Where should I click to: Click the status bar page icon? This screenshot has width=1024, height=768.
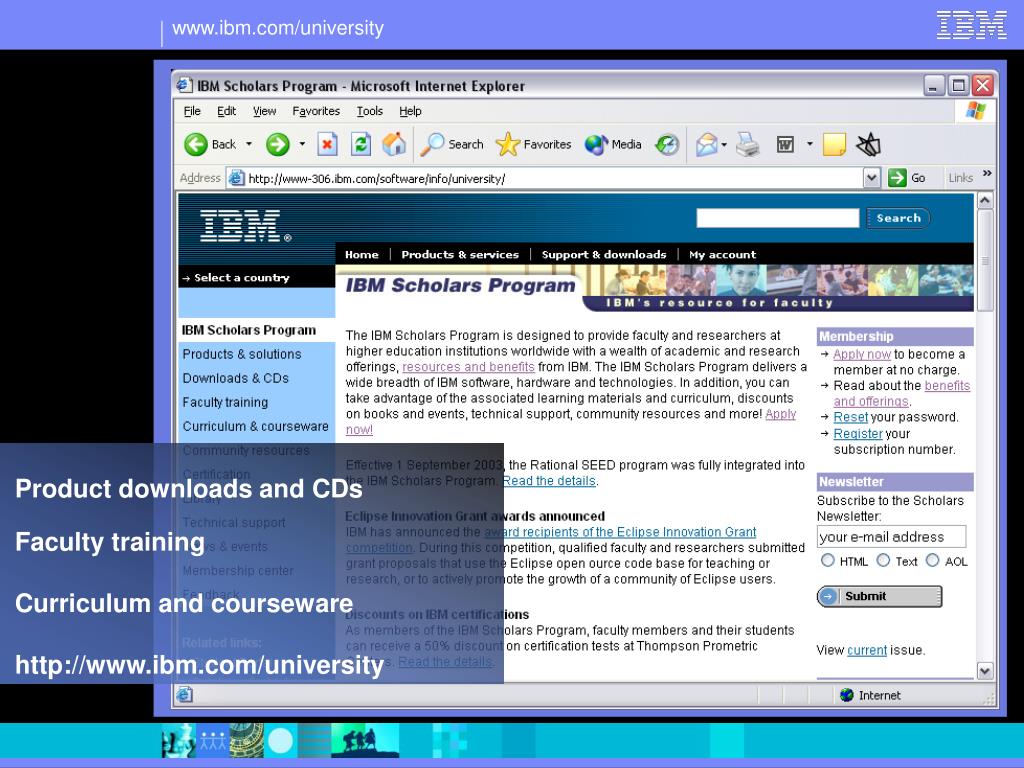tap(185, 695)
